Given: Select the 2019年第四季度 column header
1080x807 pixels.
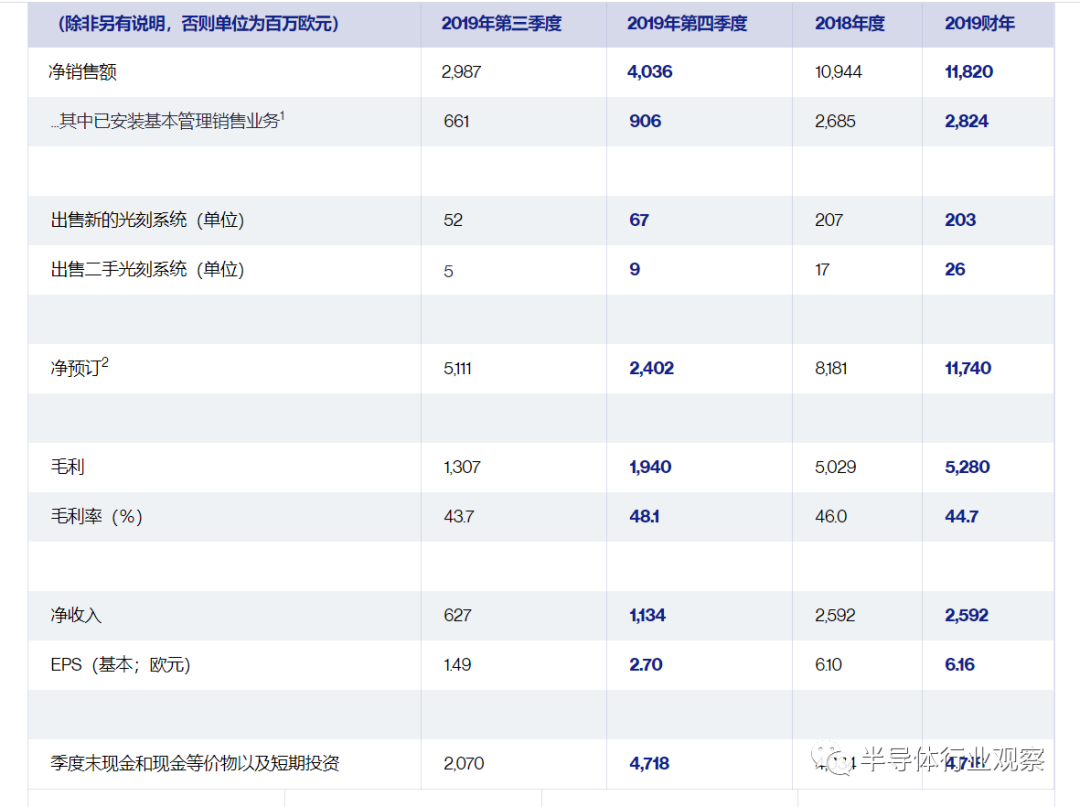Looking at the screenshot, I should click(x=687, y=23).
